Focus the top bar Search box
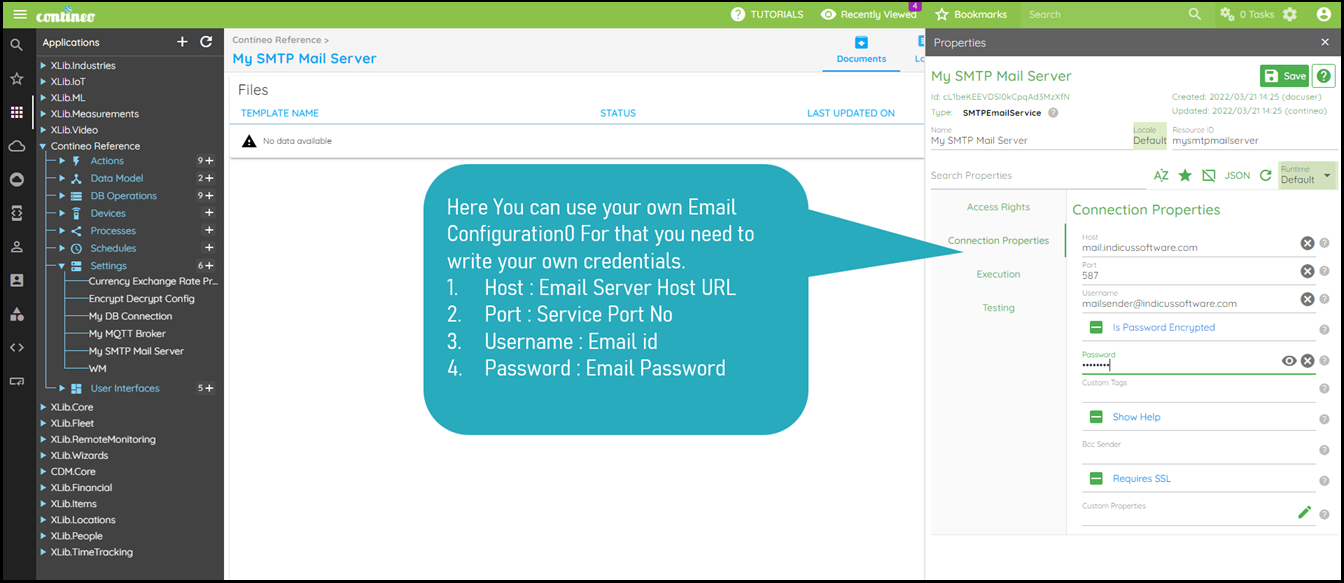The image size is (1344, 583). 1102,14
